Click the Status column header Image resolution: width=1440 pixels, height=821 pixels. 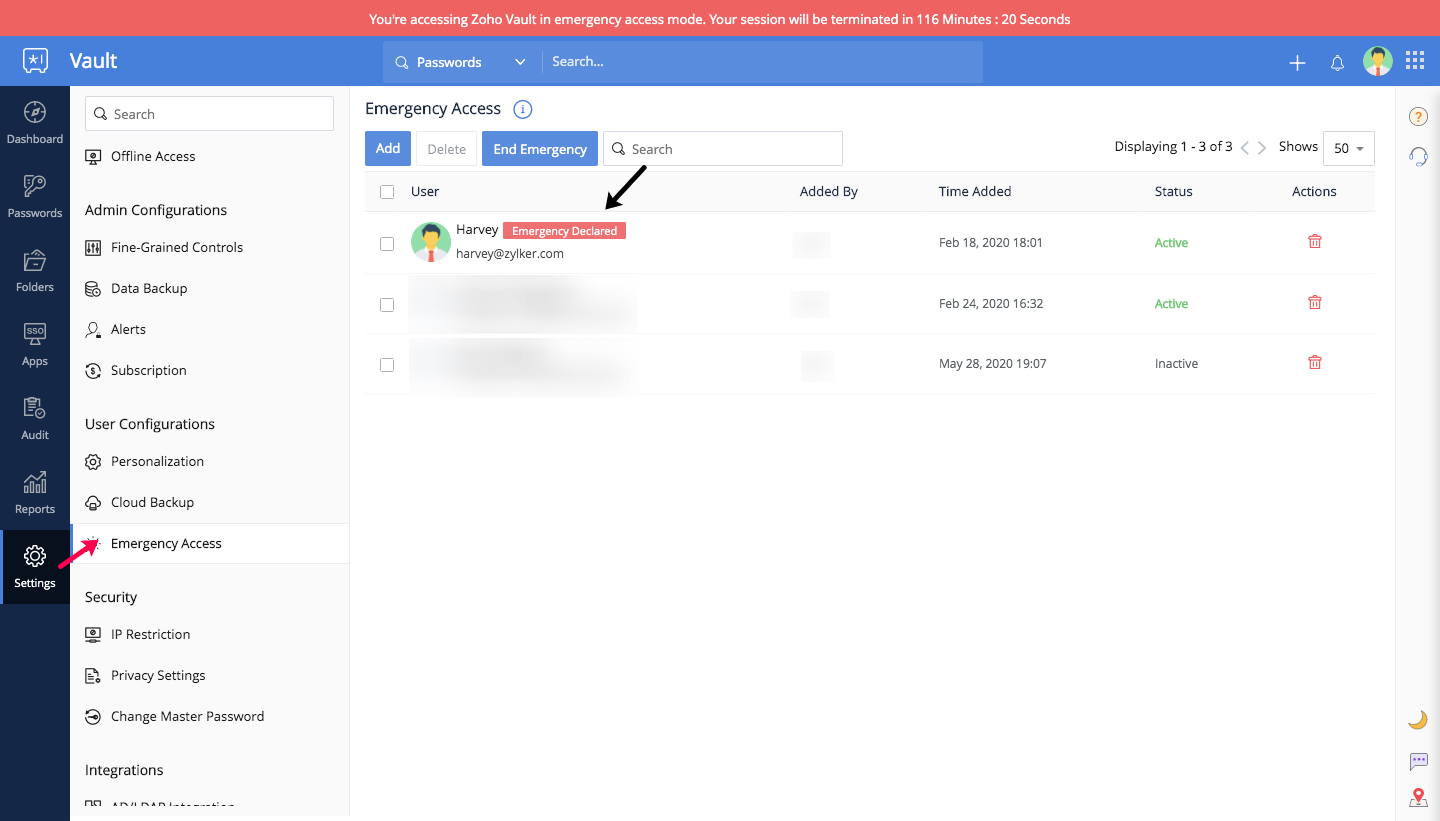tap(1174, 191)
